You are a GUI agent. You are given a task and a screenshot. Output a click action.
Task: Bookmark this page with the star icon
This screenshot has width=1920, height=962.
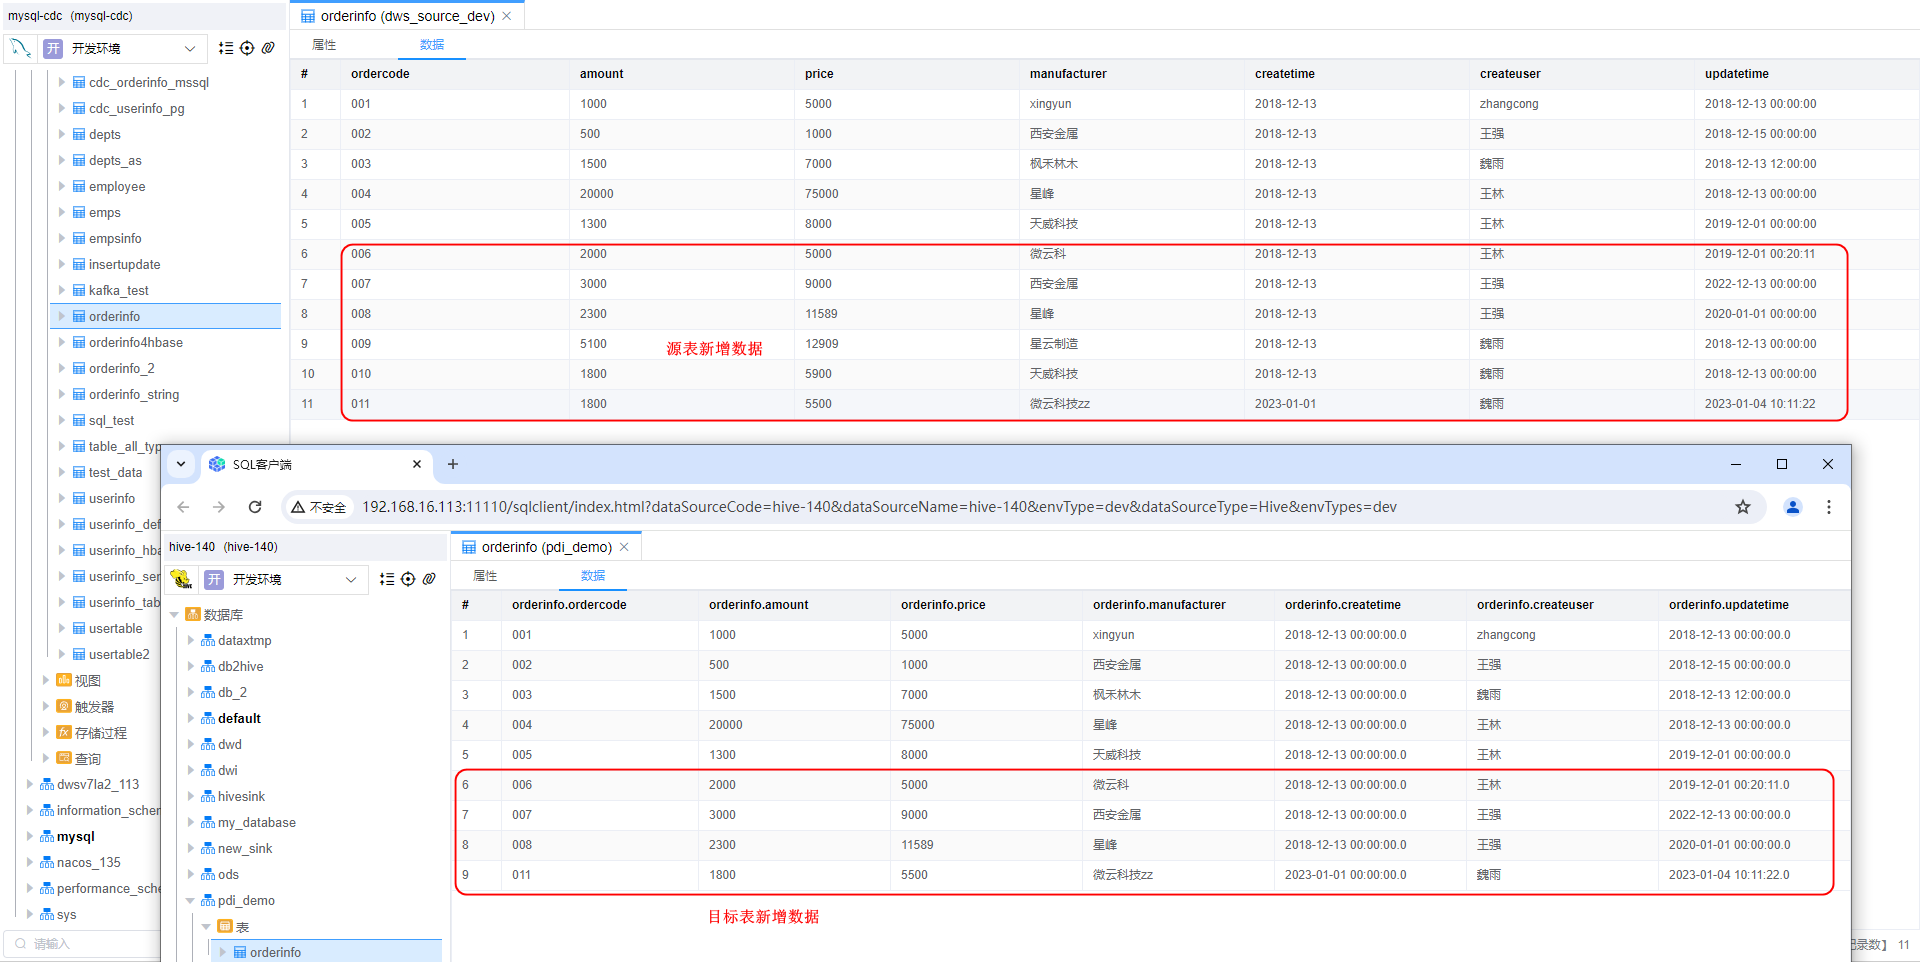(x=1743, y=507)
